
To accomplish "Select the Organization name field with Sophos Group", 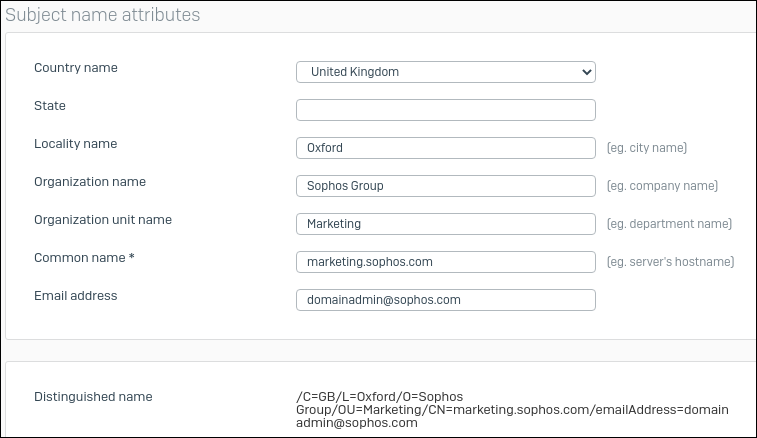I will click(445, 186).
